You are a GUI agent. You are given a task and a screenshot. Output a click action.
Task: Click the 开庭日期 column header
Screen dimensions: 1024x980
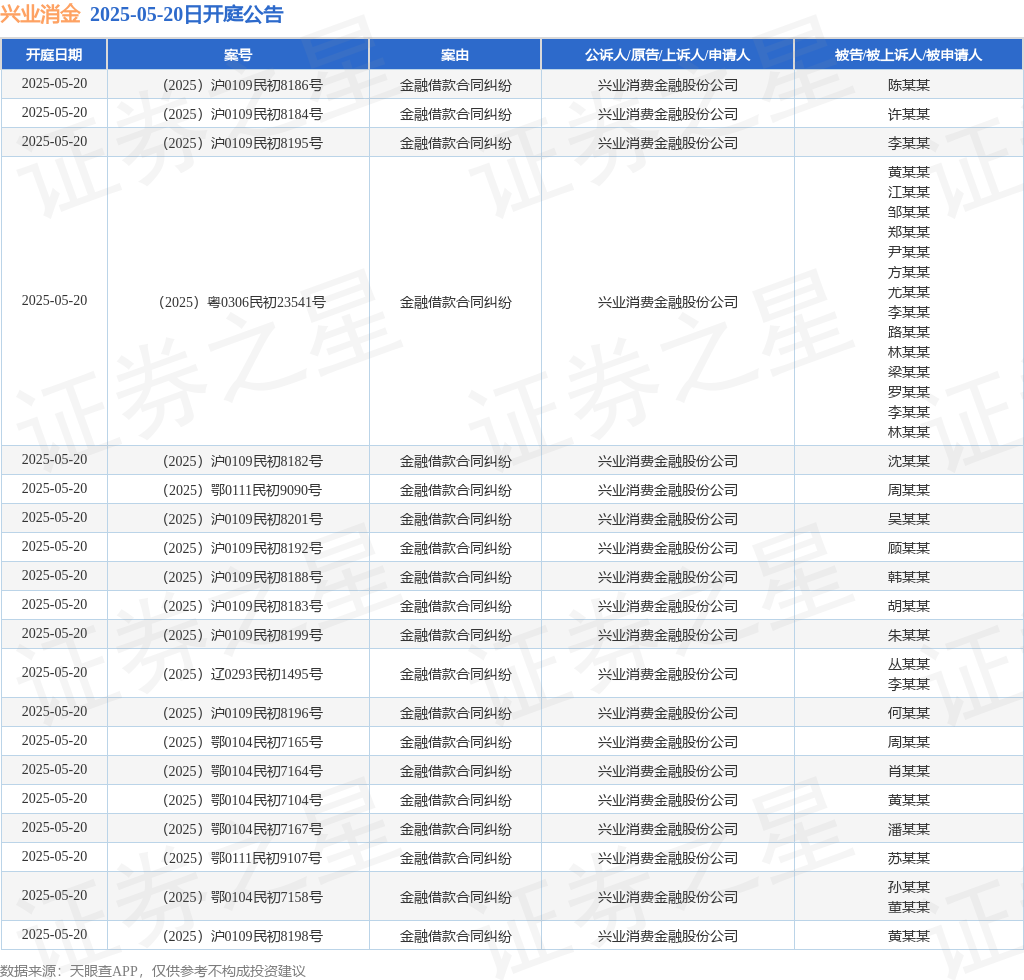pyautogui.click(x=54, y=55)
